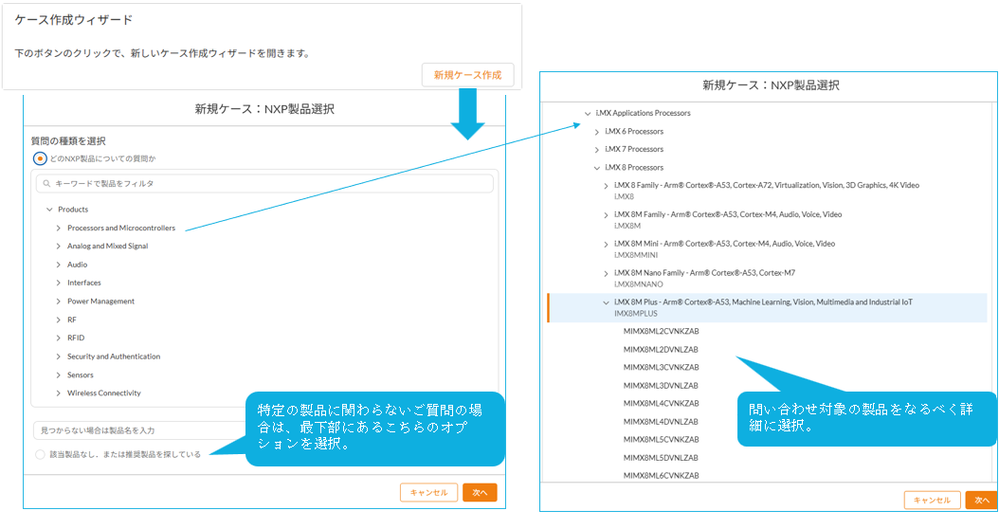Collapse i.MX Applications Processors chevron
Image resolution: width=999 pixels, height=513 pixels.
click(x=587, y=113)
